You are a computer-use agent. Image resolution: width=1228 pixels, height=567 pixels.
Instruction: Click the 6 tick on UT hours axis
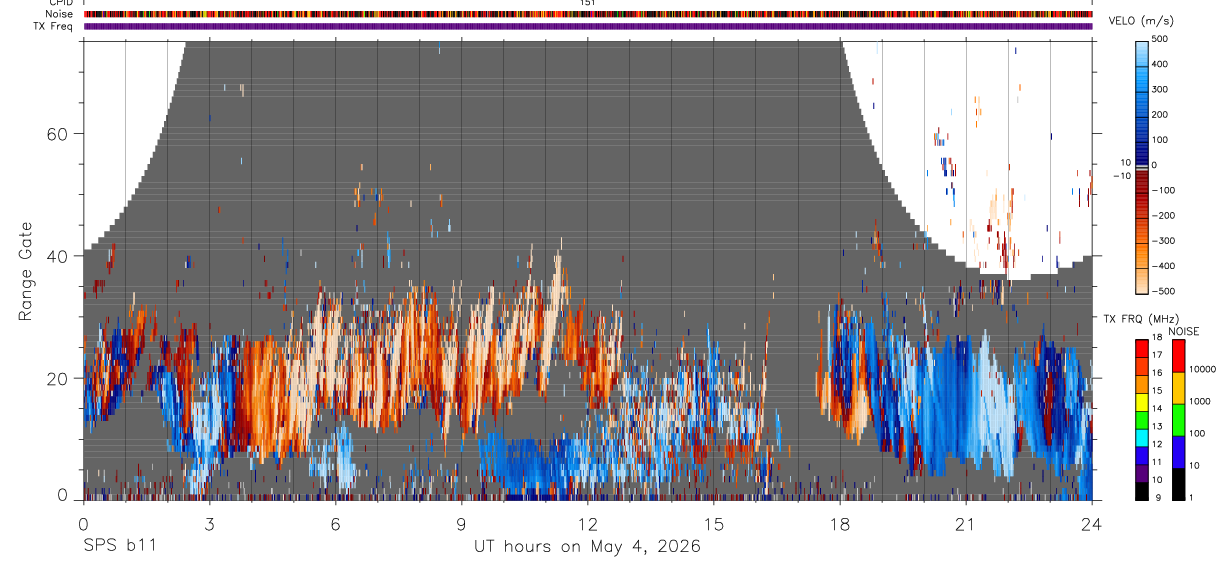(x=335, y=523)
